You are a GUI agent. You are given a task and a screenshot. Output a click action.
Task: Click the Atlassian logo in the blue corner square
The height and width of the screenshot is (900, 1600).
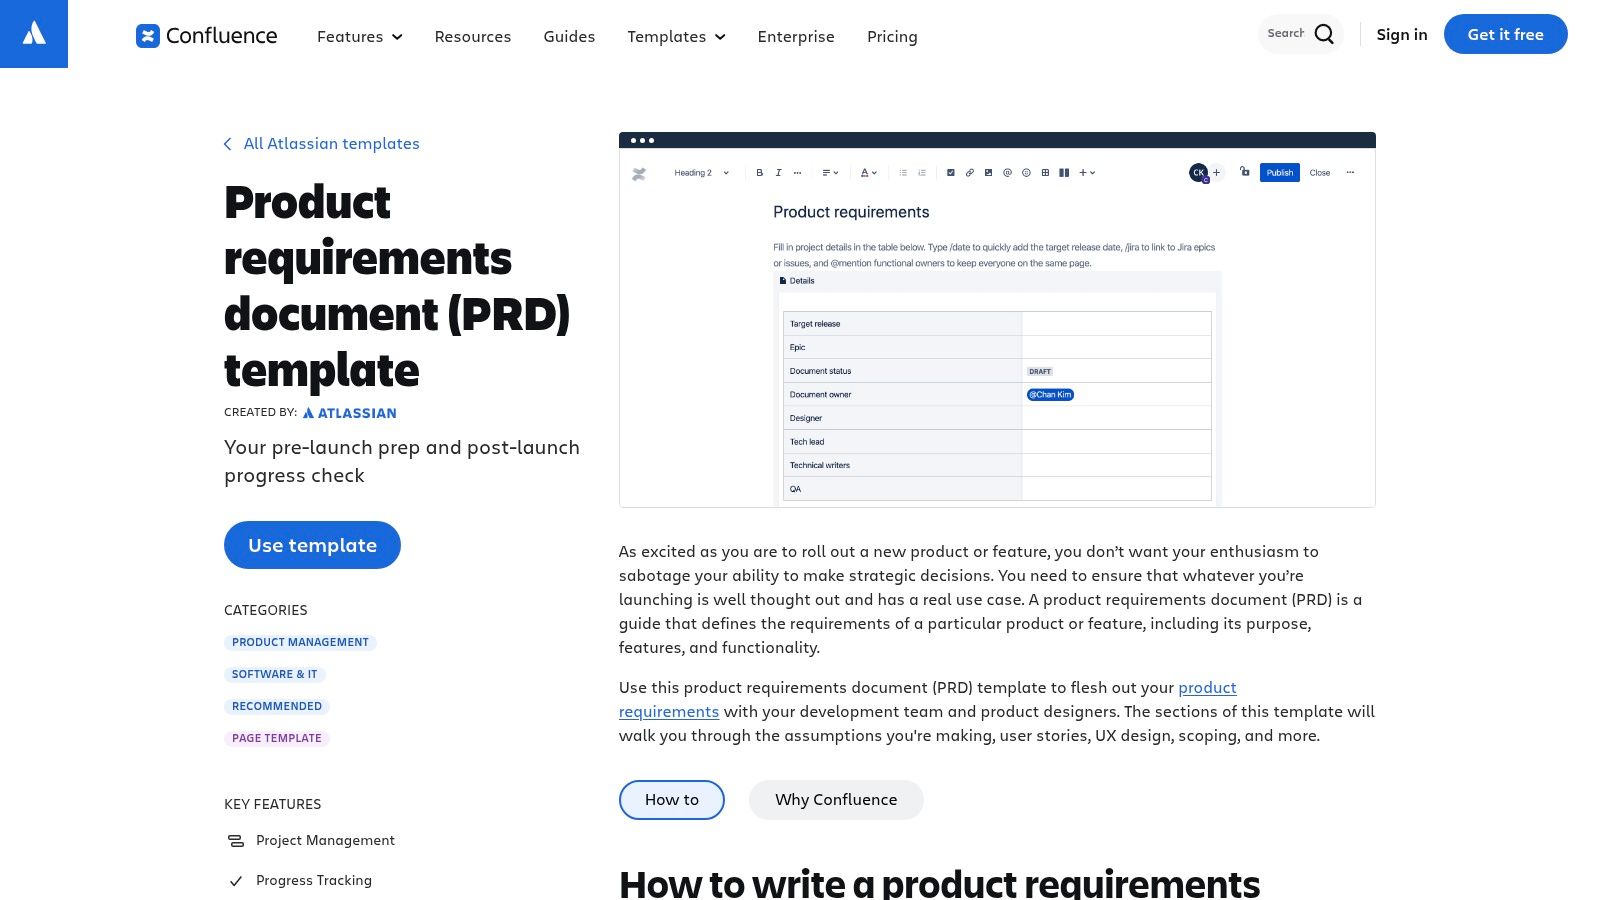coord(34,34)
